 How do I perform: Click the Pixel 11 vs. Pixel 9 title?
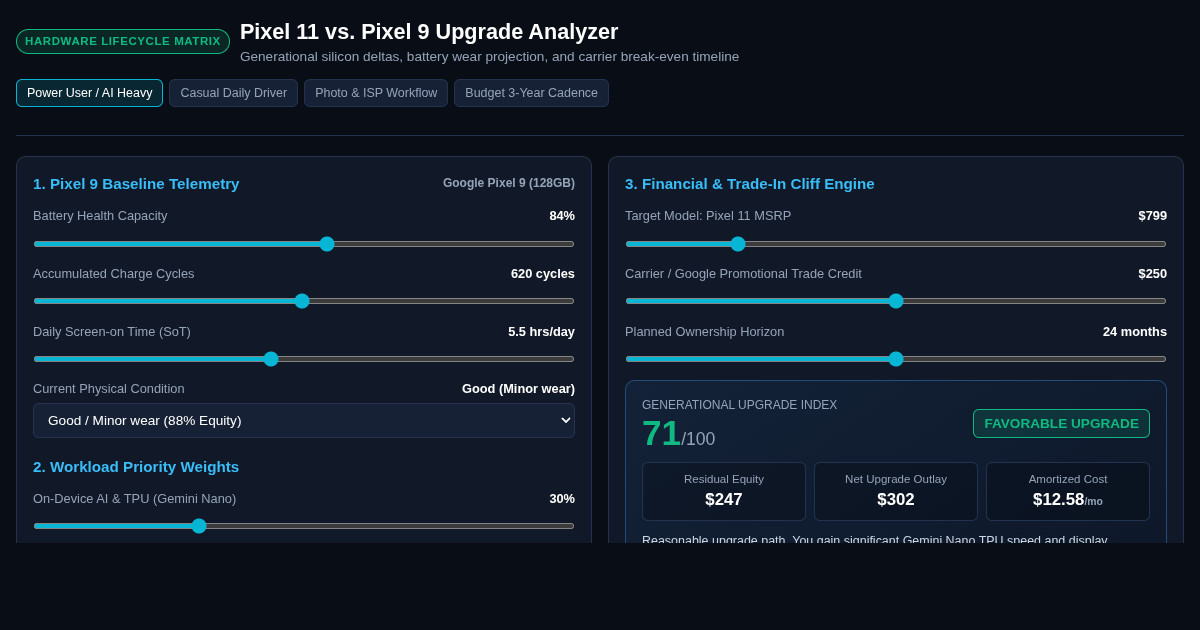pos(429,32)
